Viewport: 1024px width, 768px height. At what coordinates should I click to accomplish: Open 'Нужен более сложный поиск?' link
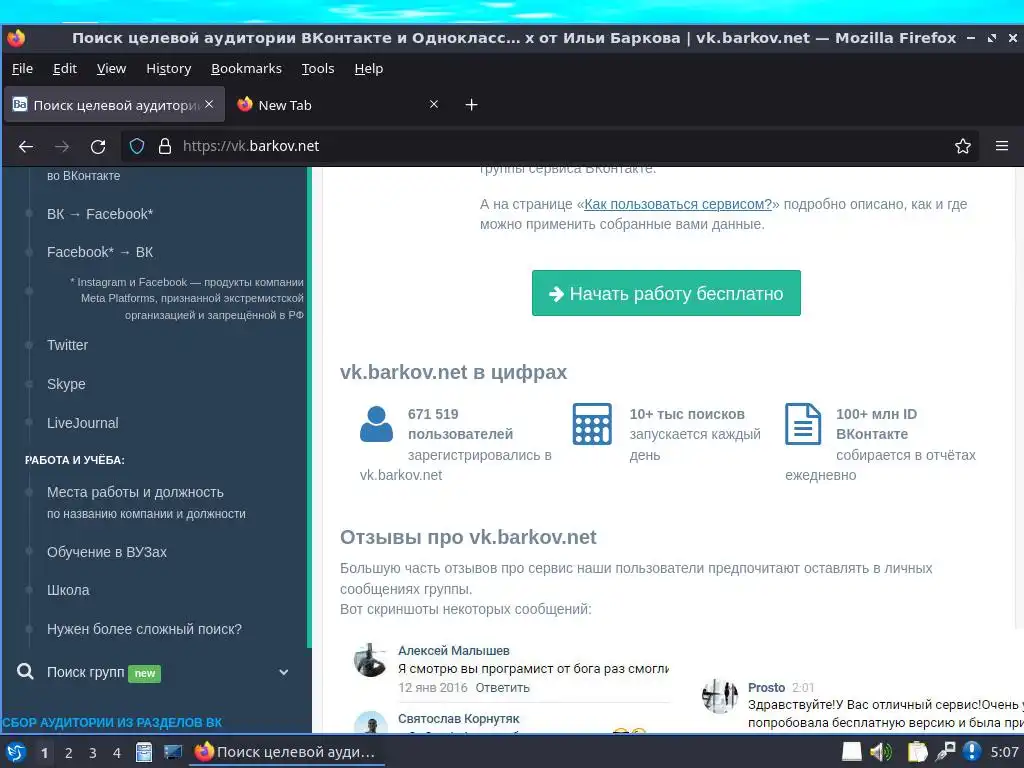point(144,629)
